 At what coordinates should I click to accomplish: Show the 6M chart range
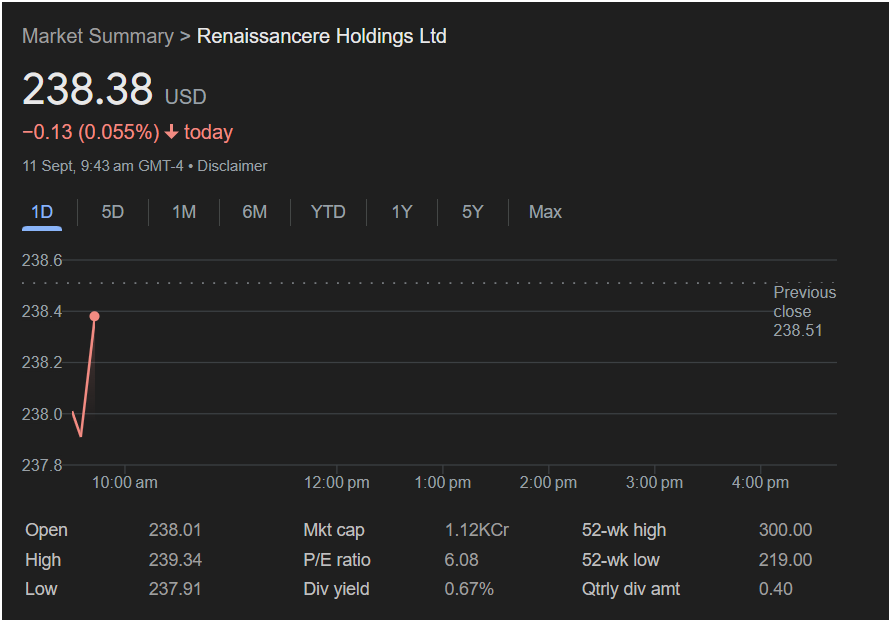coord(255,212)
